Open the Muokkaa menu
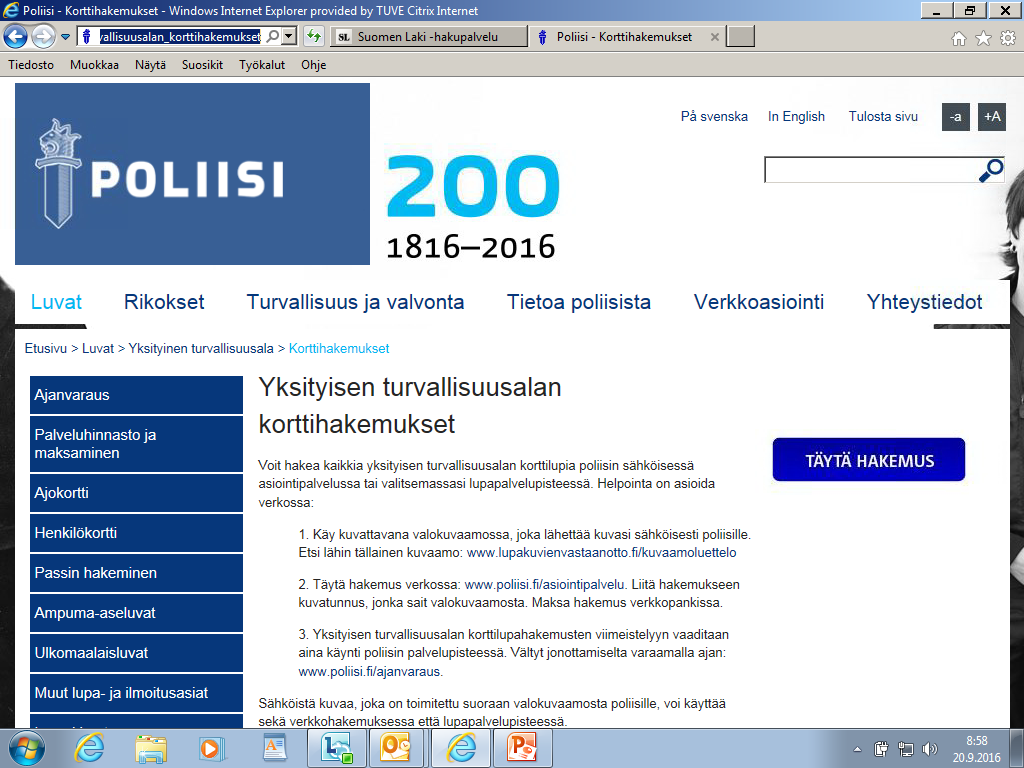Viewport: 1024px width, 768px height. click(94, 65)
